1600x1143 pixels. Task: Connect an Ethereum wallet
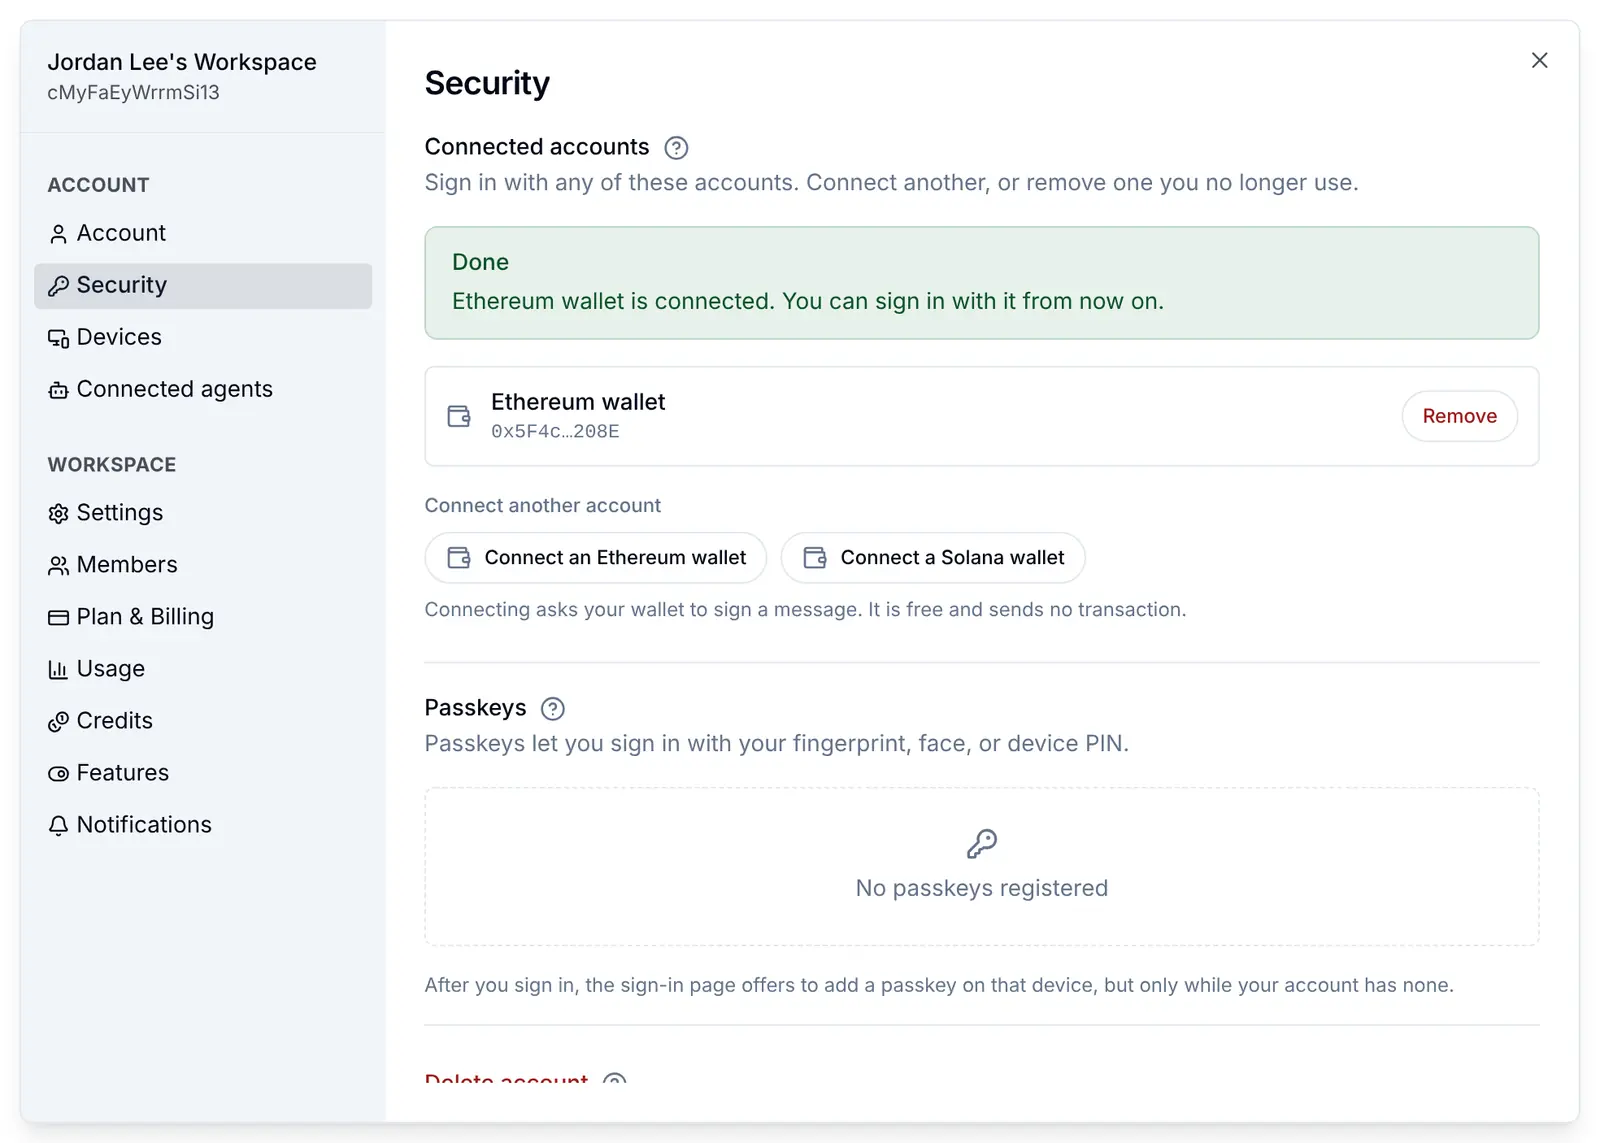tap(596, 558)
